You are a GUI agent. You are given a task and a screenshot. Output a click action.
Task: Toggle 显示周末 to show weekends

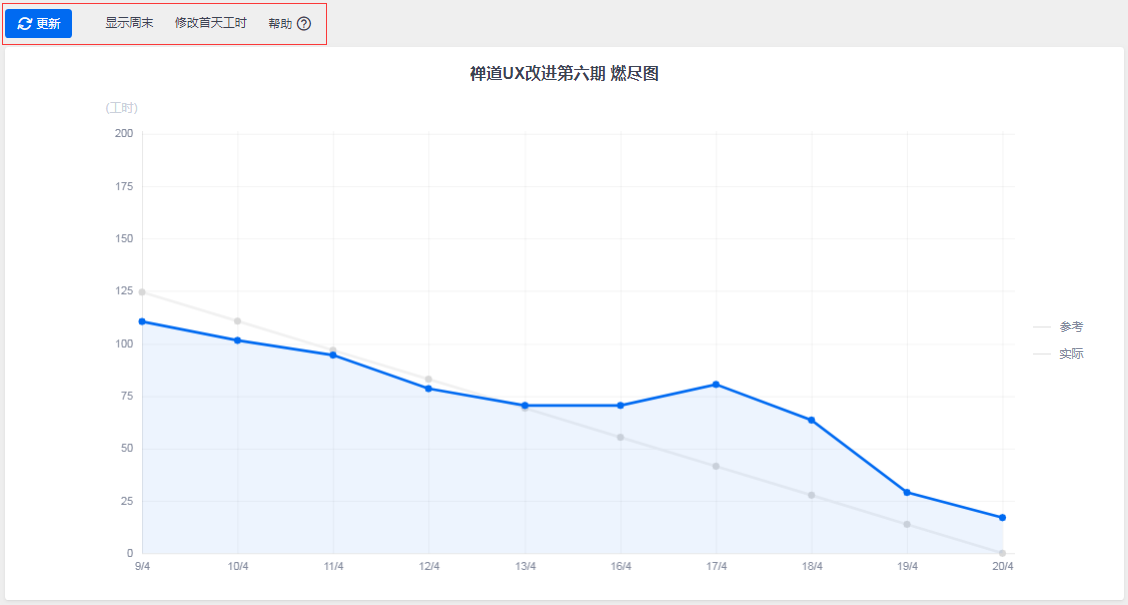point(129,23)
